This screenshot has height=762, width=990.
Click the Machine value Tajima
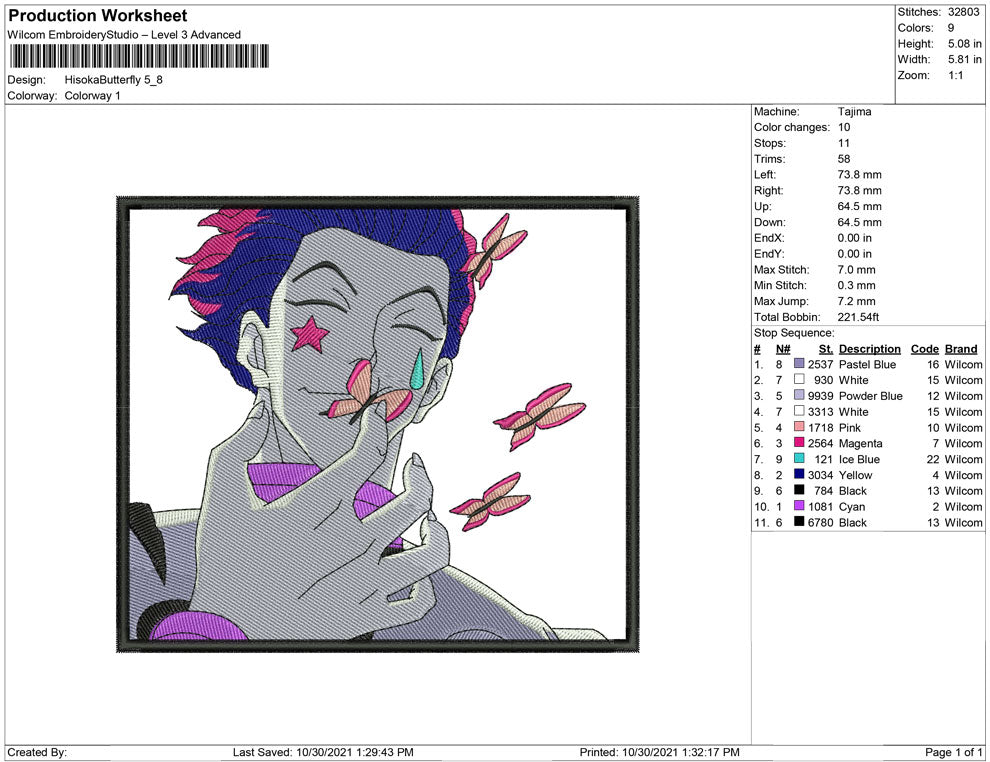(854, 112)
